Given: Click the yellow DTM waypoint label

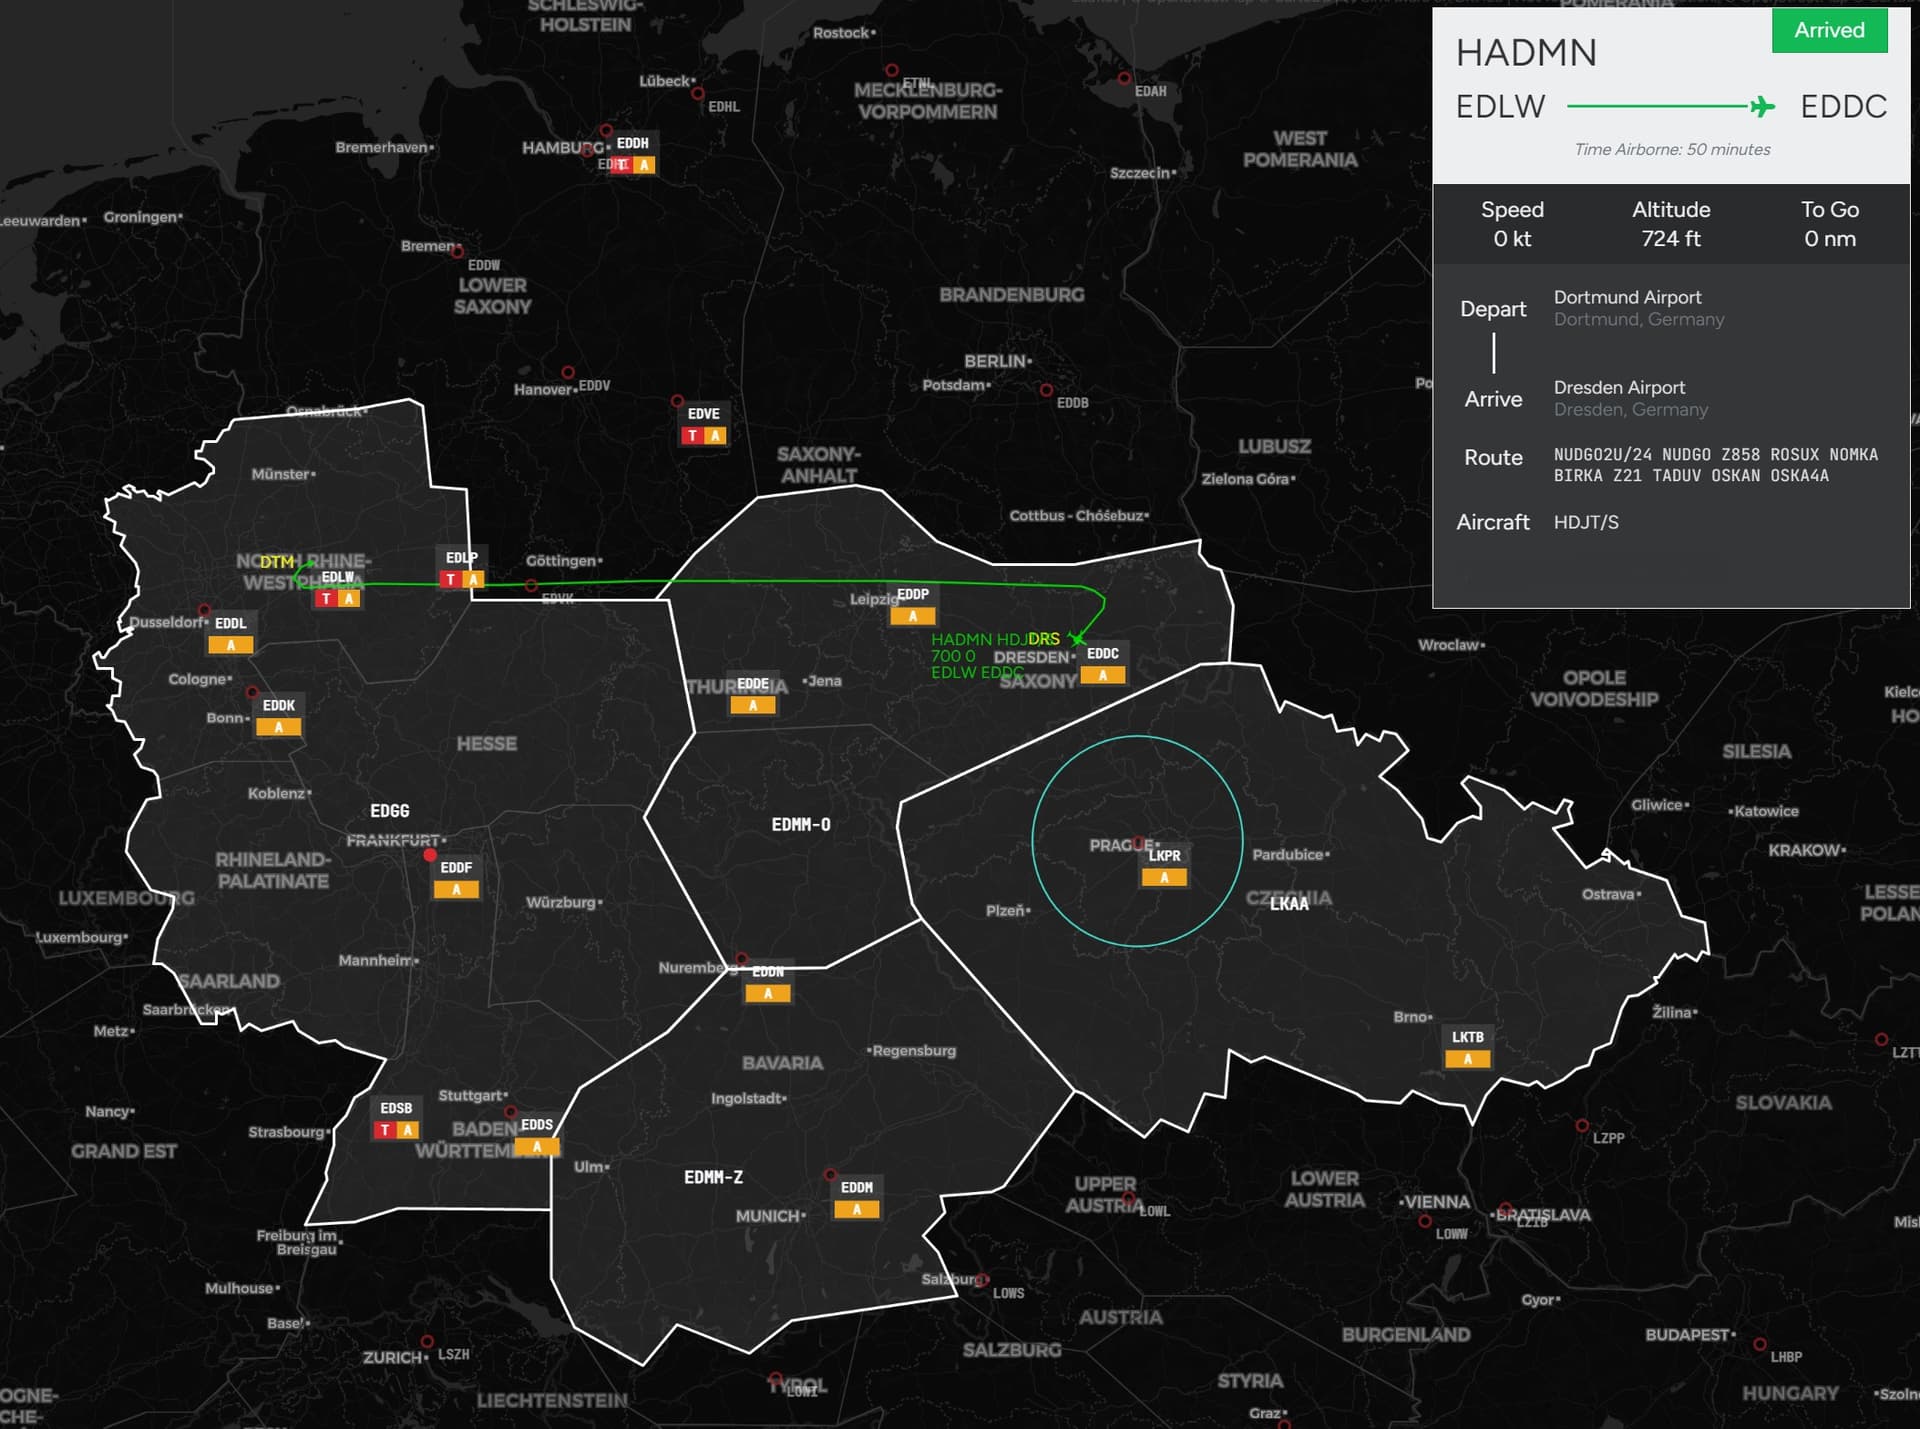Looking at the screenshot, I should point(277,562).
